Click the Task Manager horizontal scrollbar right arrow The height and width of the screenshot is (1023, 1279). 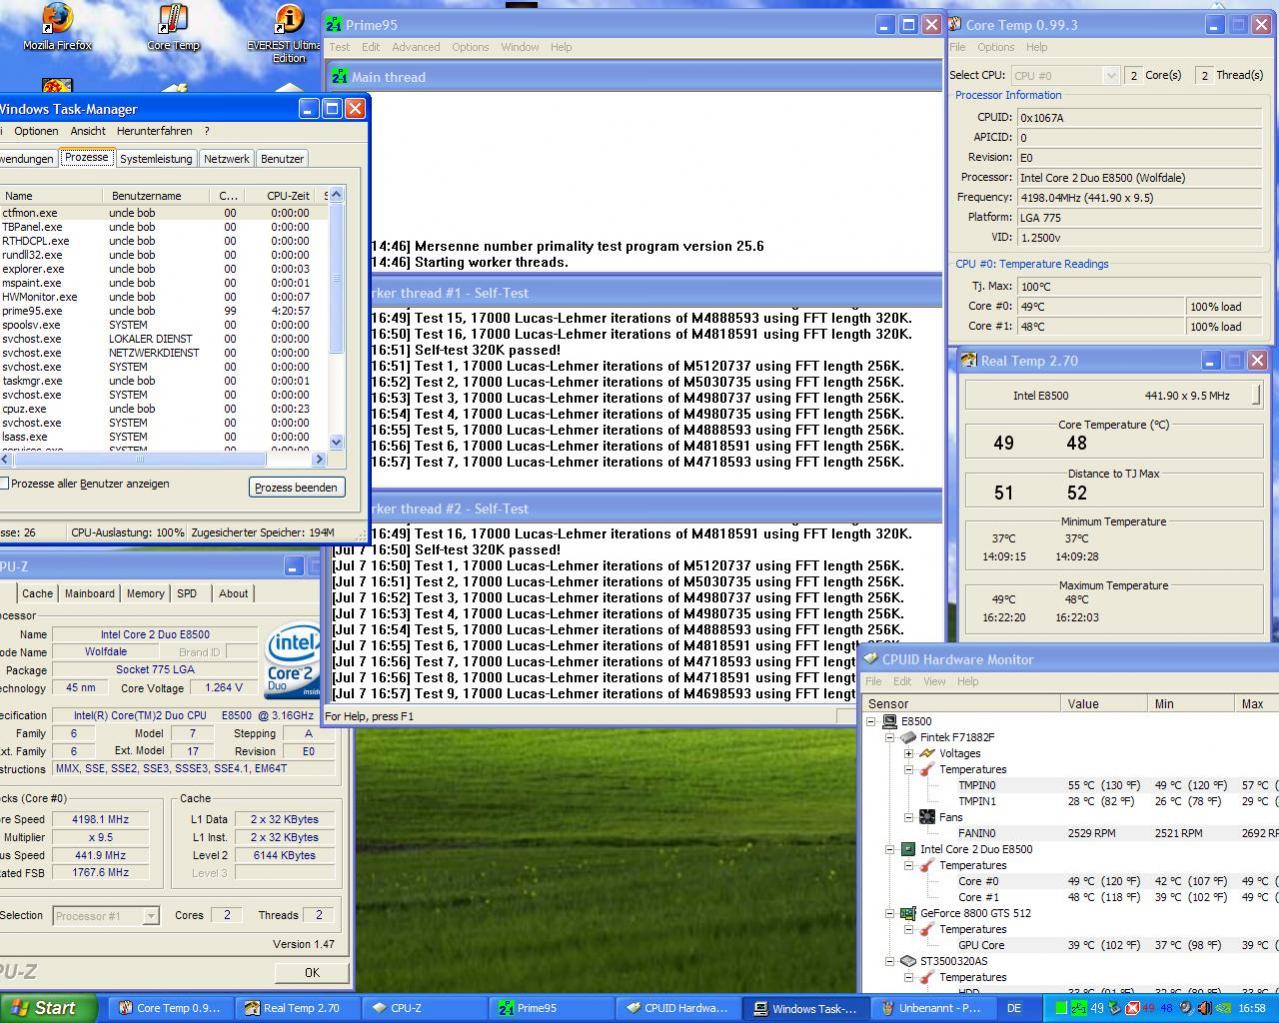[x=319, y=459]
